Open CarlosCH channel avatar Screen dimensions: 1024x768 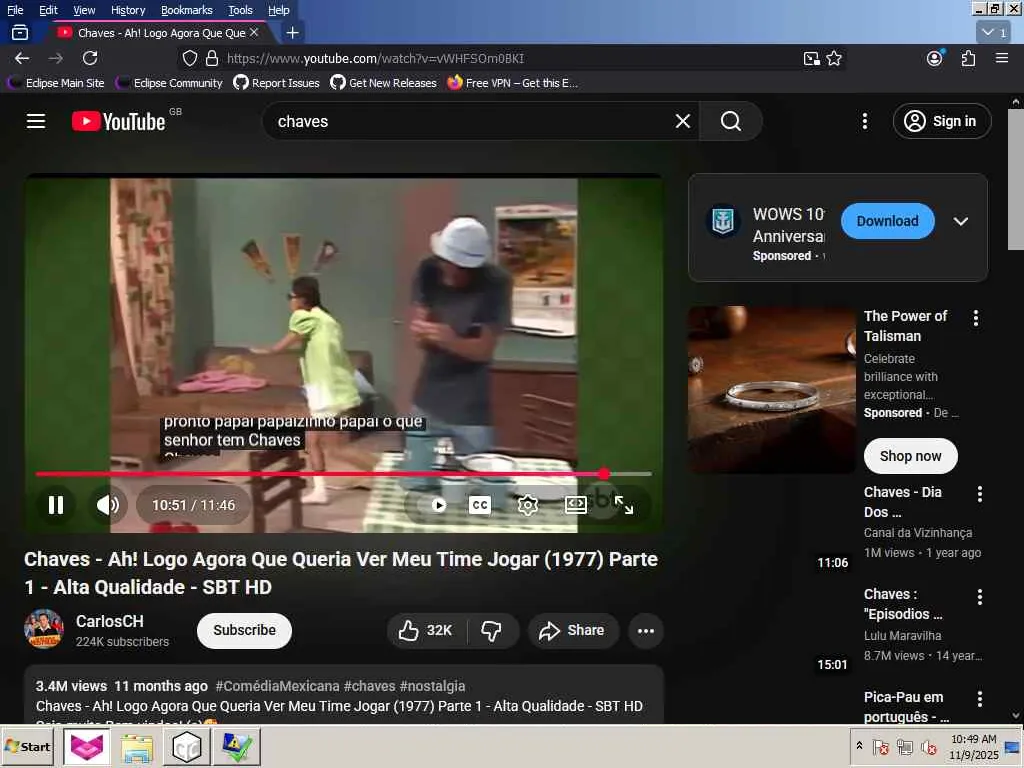[x=44, y=629]
